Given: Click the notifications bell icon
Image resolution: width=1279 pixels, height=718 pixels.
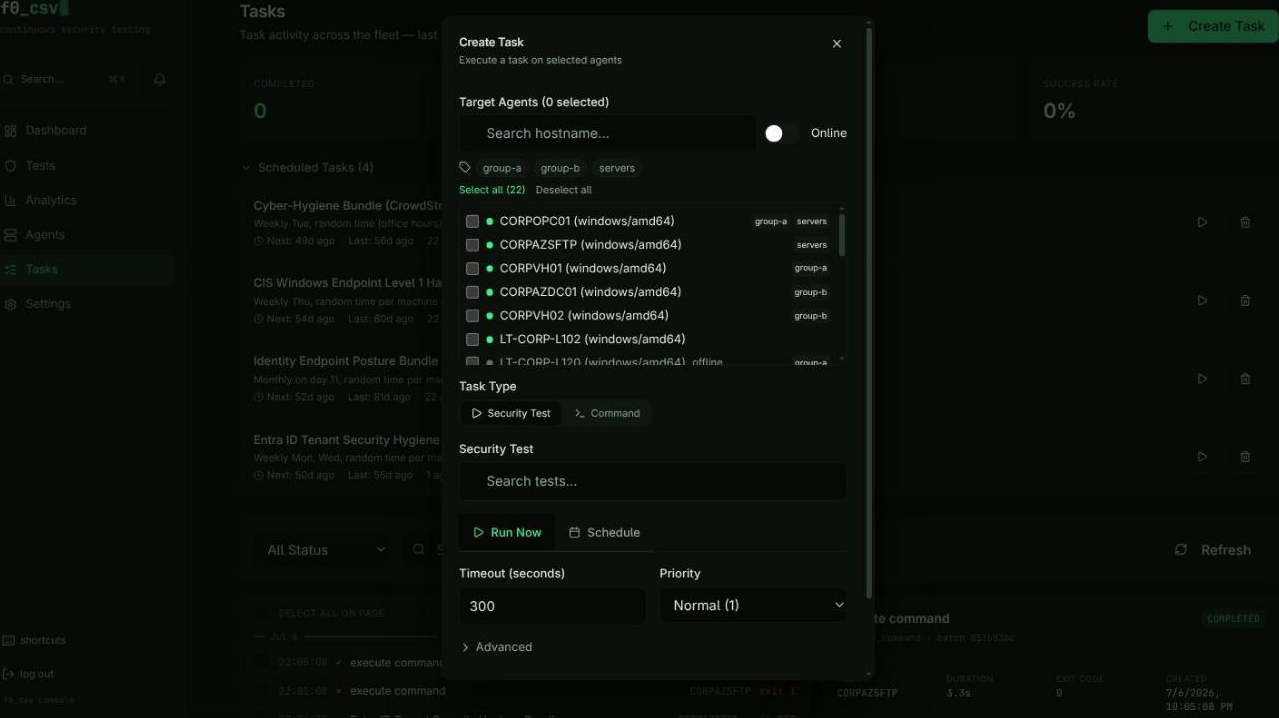Looking at the screenshot, I should point(160,79).
